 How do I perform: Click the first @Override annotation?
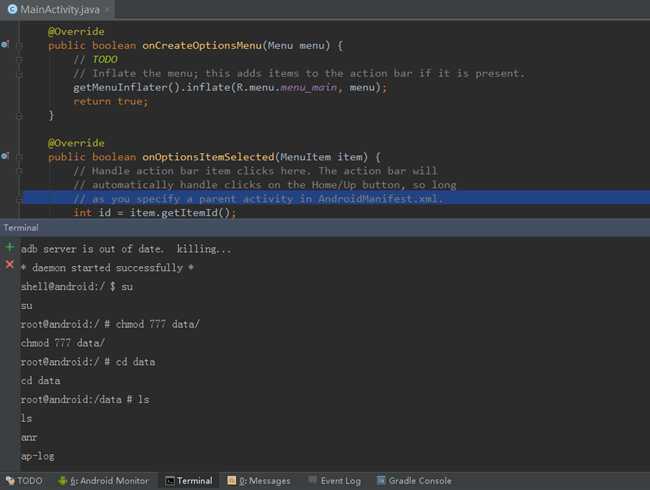[x=76, y=32]
